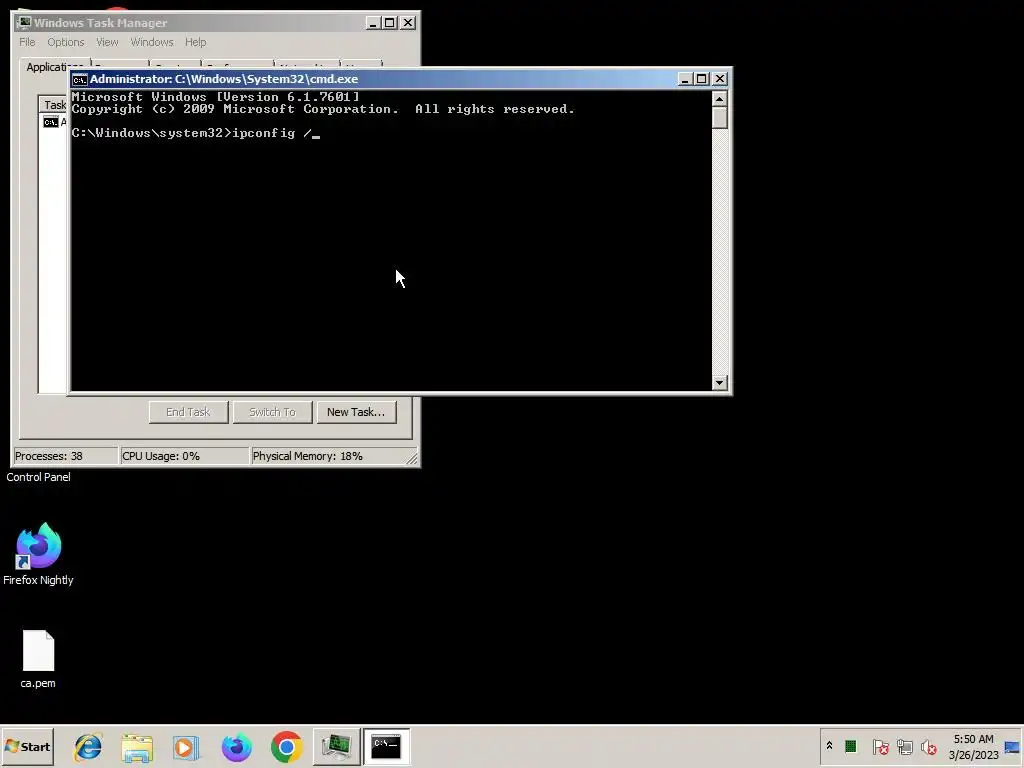
Task: Maximize the Windows Task Manager window
Action: coord(390,23)
